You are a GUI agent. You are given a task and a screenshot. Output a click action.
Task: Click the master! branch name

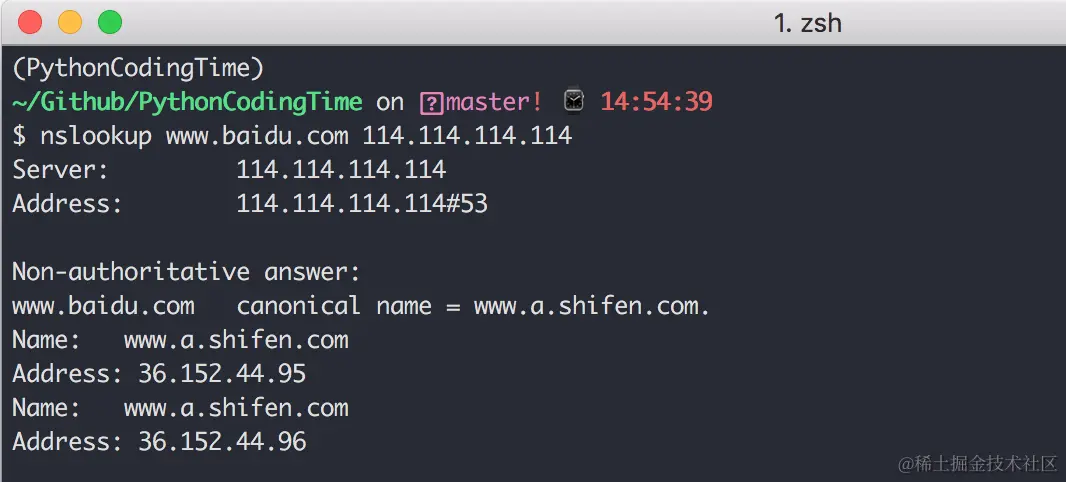[494, 102]
